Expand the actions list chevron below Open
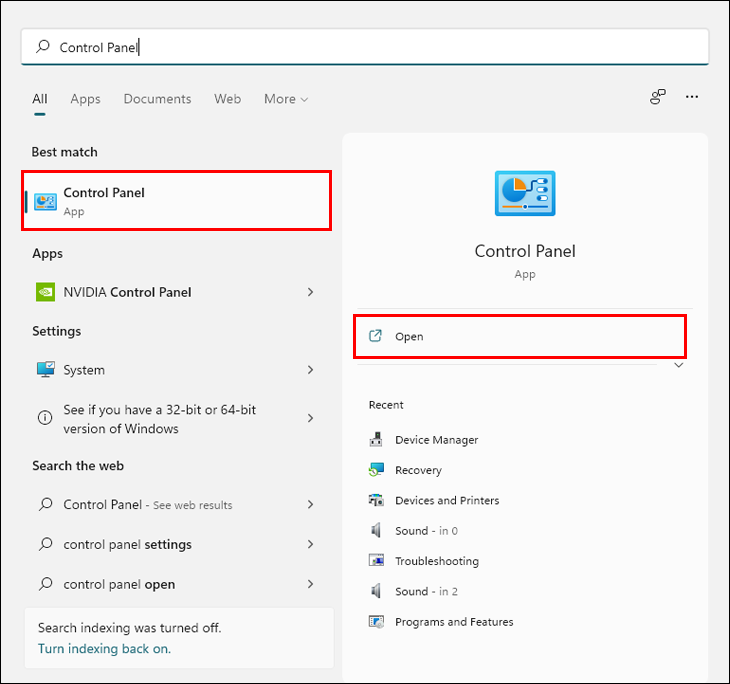 pyautogui.click(x=679, y=366)
